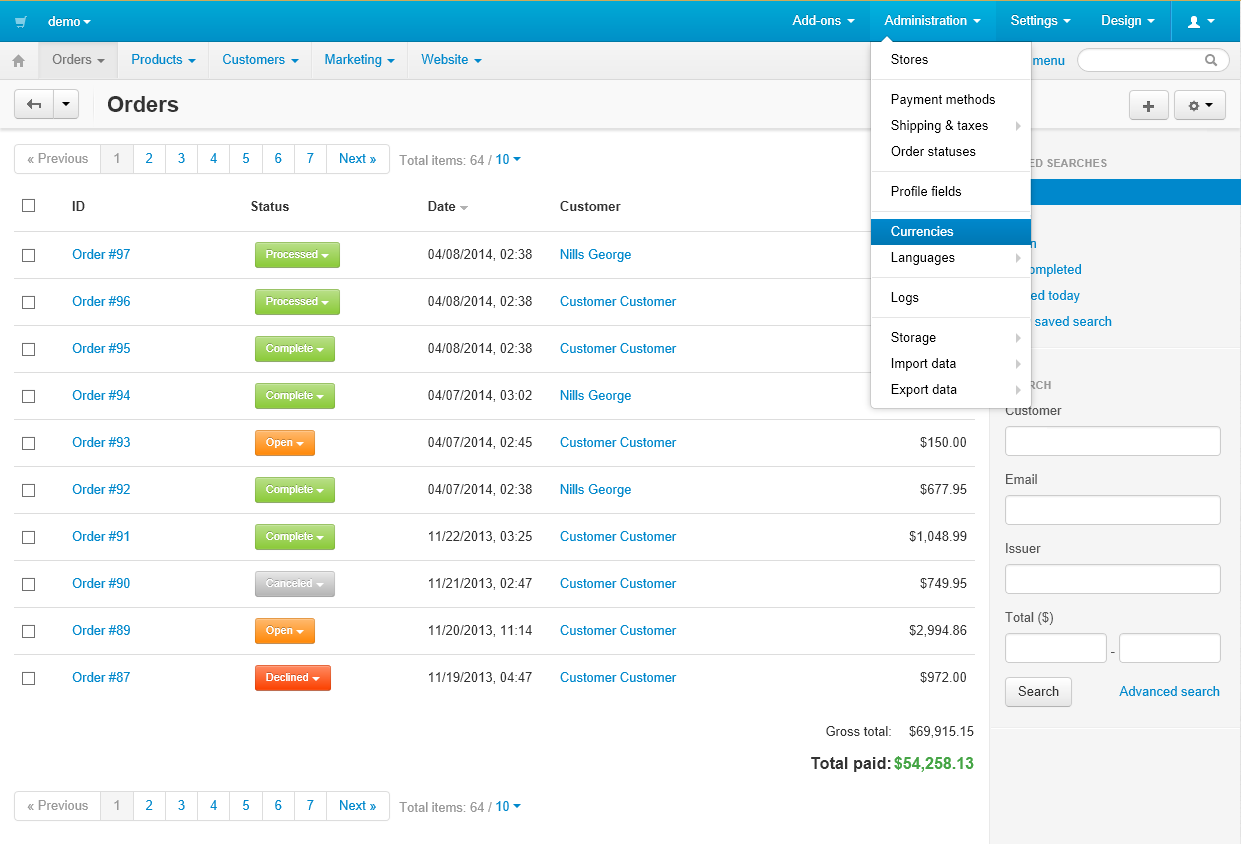Click the quick search box in header
The image size is (1241, 844).
[1153, 60]
